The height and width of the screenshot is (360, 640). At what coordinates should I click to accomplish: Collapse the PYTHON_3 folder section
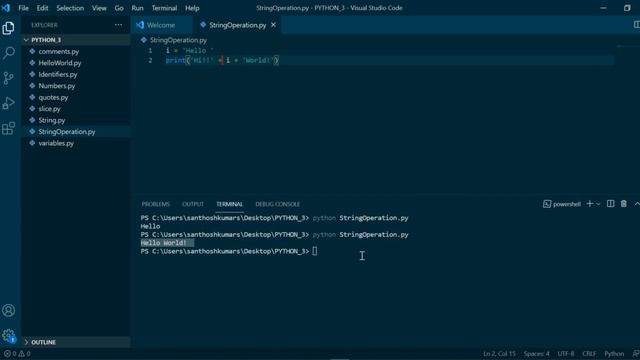pos(76,40)
